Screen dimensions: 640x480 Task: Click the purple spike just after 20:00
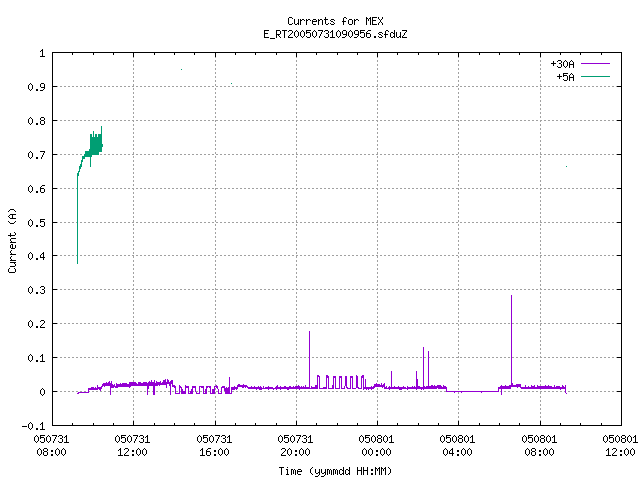[309, 359]
